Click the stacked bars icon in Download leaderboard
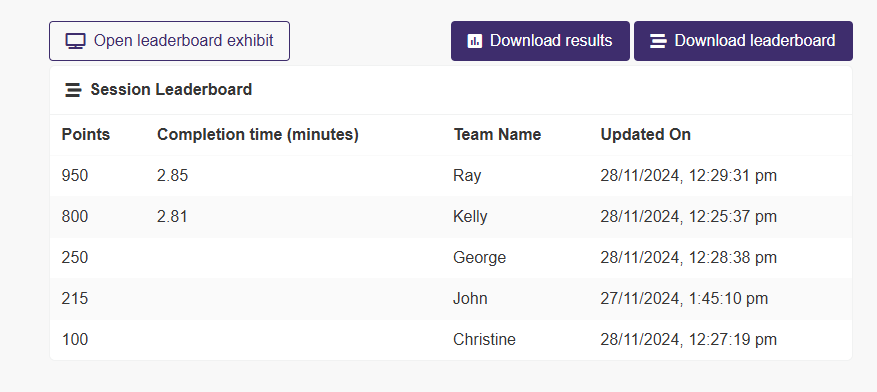This screenshot has width=877, height=392. (x=658, y=41)
